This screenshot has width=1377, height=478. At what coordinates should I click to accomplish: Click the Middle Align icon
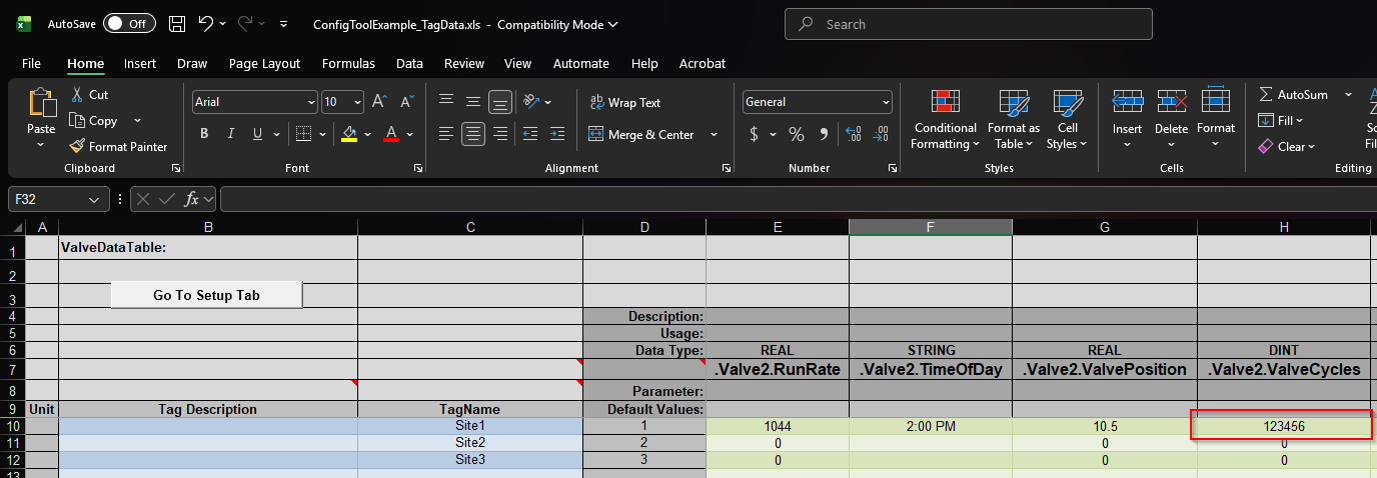(x=473, y=101)
